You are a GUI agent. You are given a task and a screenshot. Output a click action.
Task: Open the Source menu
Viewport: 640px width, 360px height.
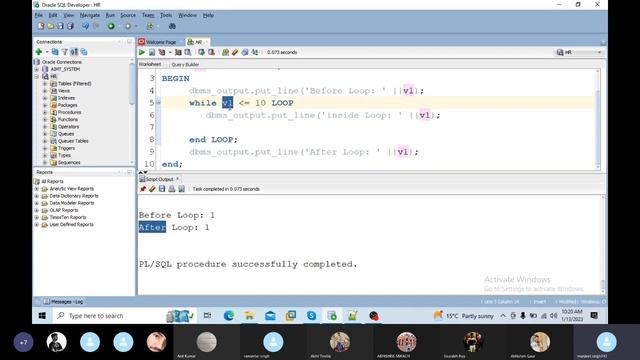[128, 15]
